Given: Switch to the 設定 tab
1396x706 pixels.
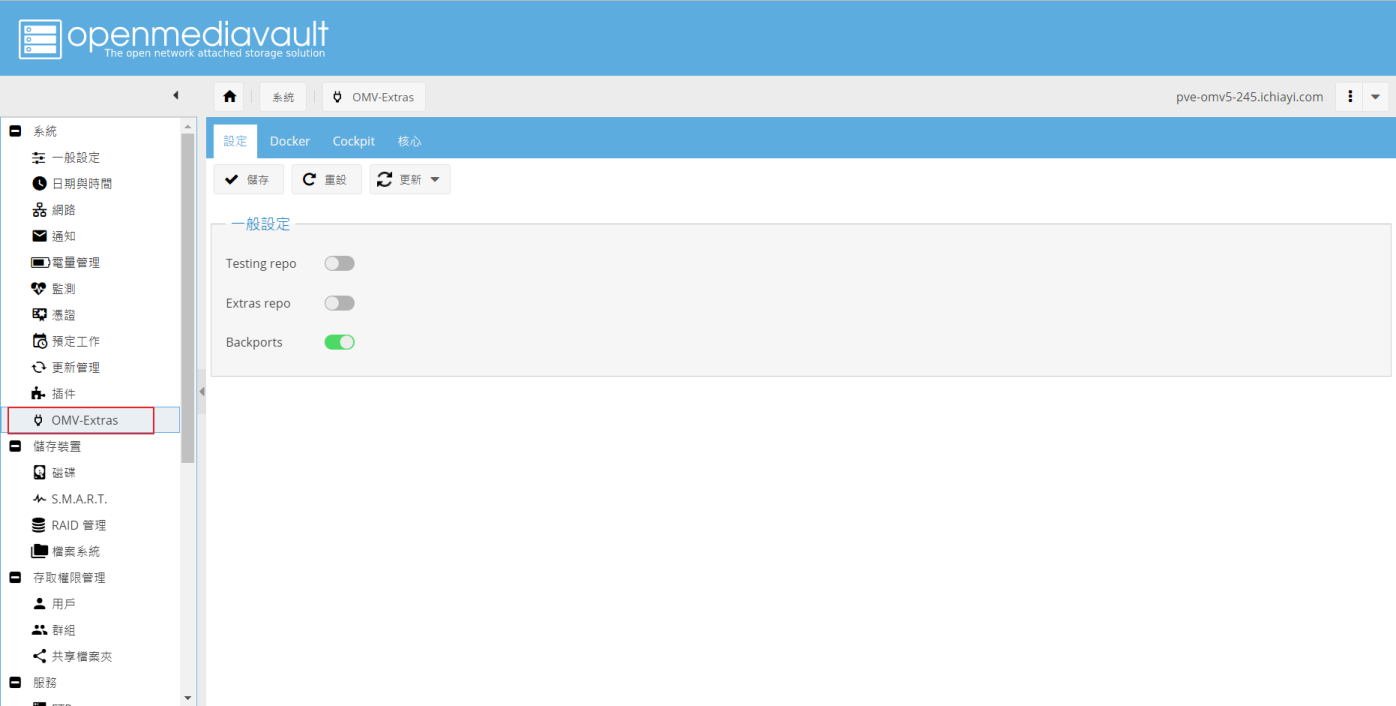Looking at the screenshot, I should tap(235, 141).
